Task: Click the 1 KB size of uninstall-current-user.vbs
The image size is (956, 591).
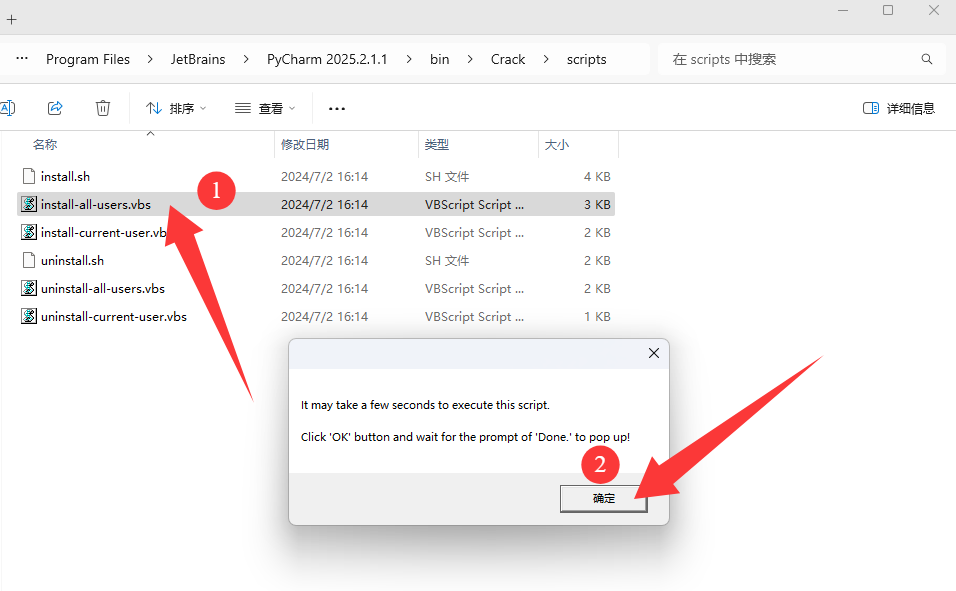Action: tap(597, 317)
